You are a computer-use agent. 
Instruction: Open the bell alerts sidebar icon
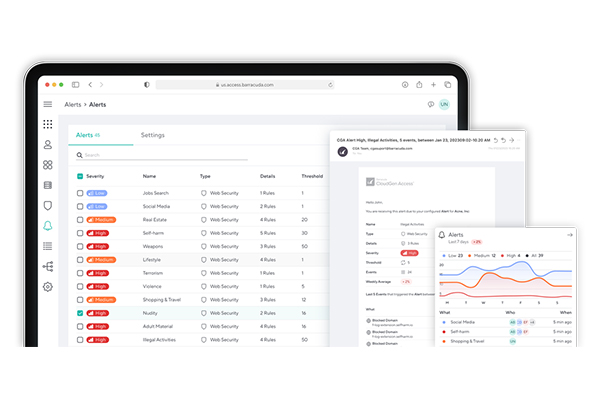point(48,226)
